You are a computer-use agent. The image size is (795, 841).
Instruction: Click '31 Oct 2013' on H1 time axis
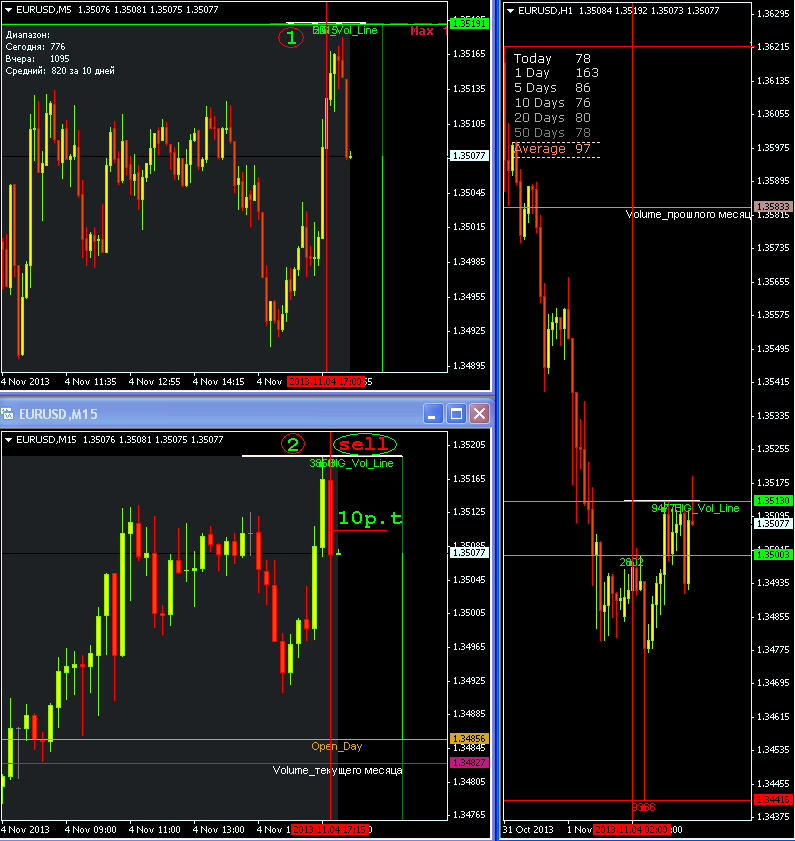click(x=528, y=830)
